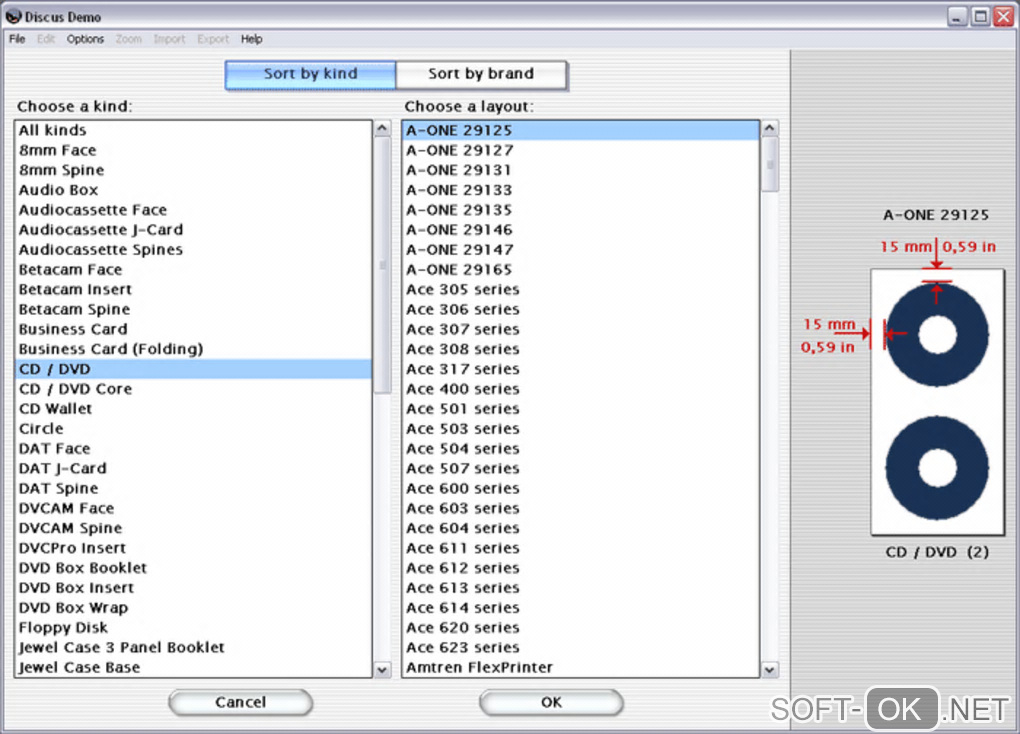Select 'Ace 623 series' layout

[x=581, y=647]
